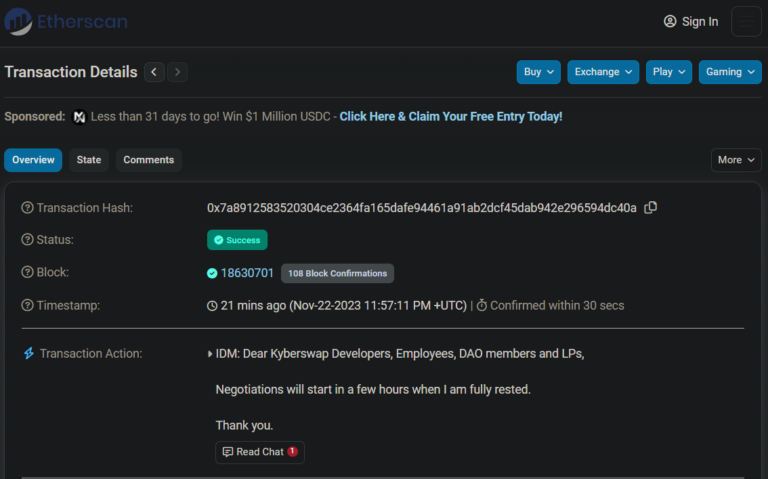Click the Transaction Action label
The height and width of the screenshot is (479, 768).
[x=91, y=354]
